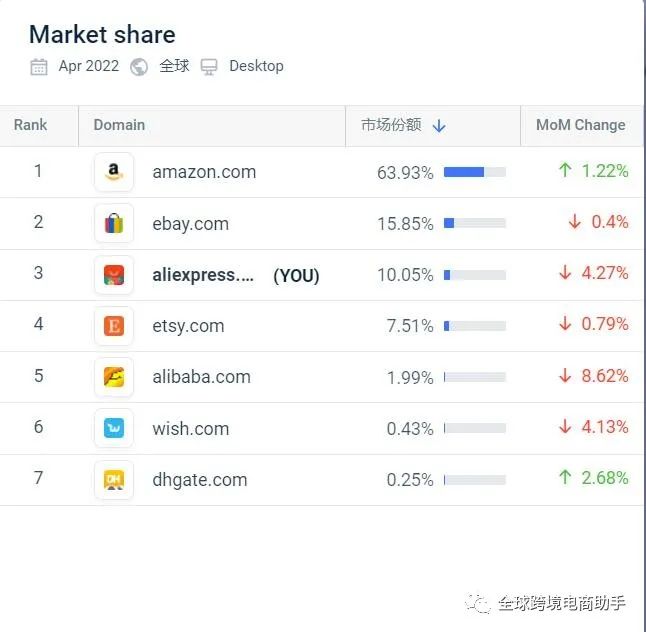Click the Apr 2022 date label
This screenshot has width=646, height=632.
point(89,66)
